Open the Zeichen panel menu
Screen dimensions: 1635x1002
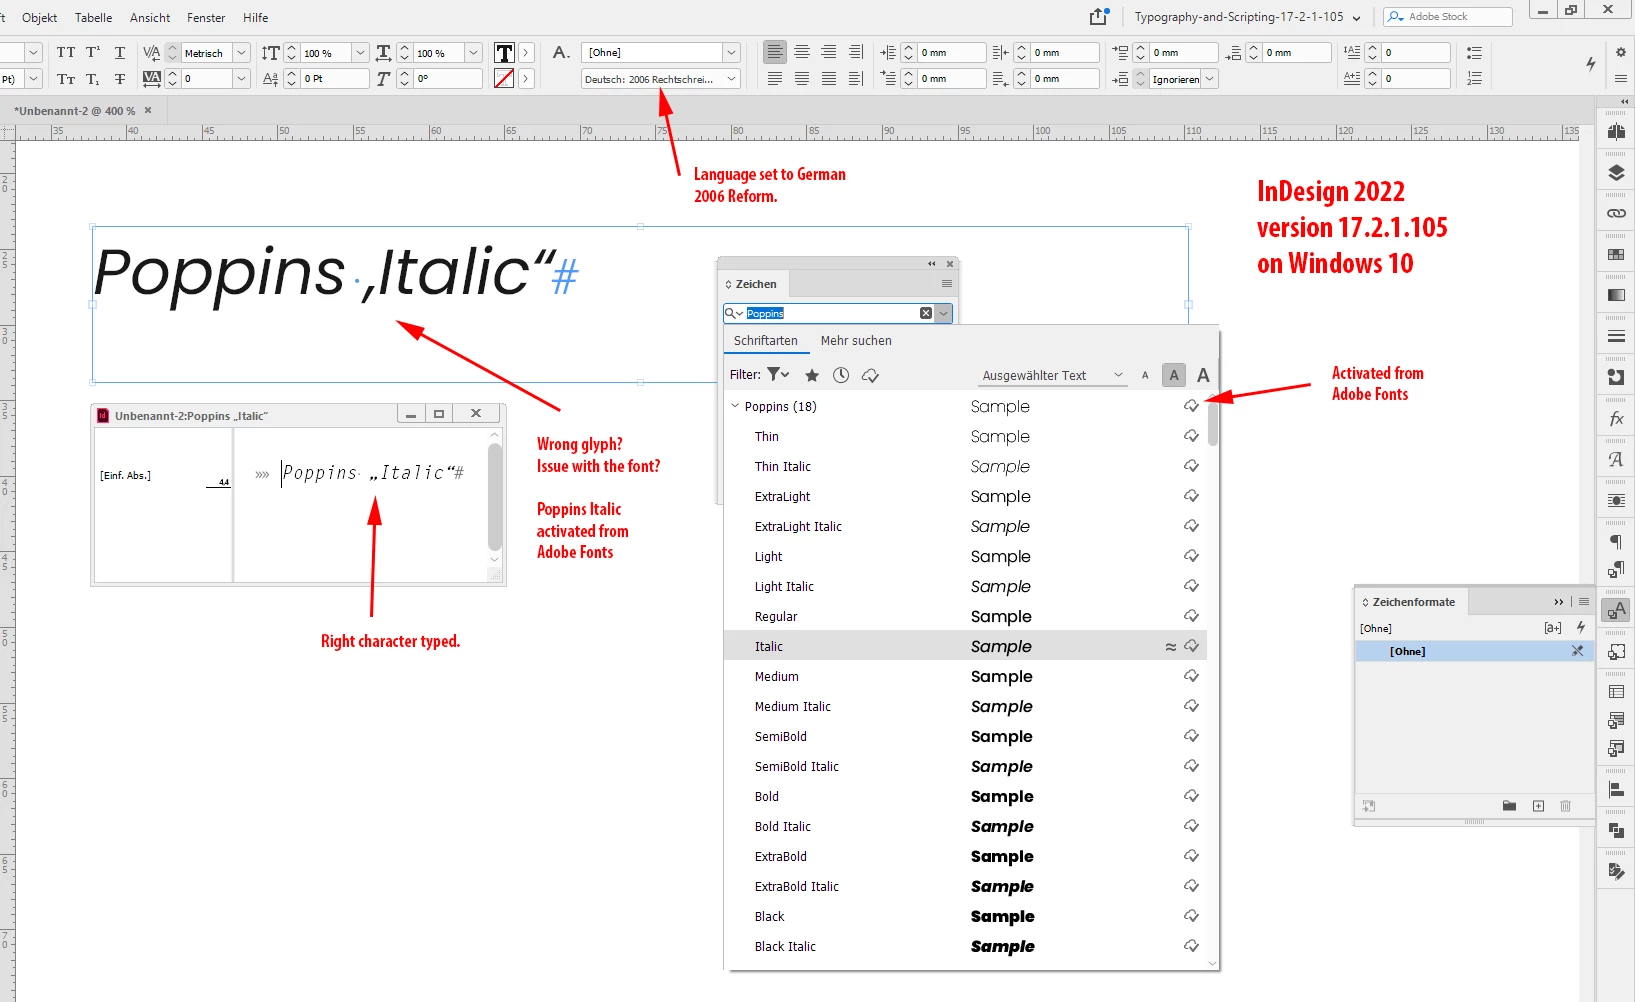click(946, 284)
